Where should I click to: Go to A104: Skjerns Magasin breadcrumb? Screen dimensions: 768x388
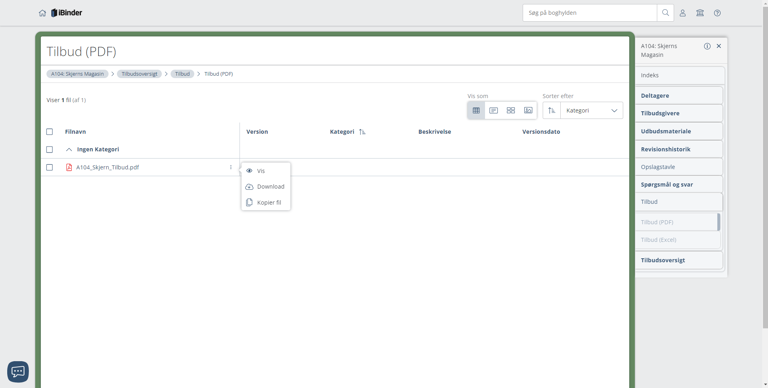click(x=77, y=74)
